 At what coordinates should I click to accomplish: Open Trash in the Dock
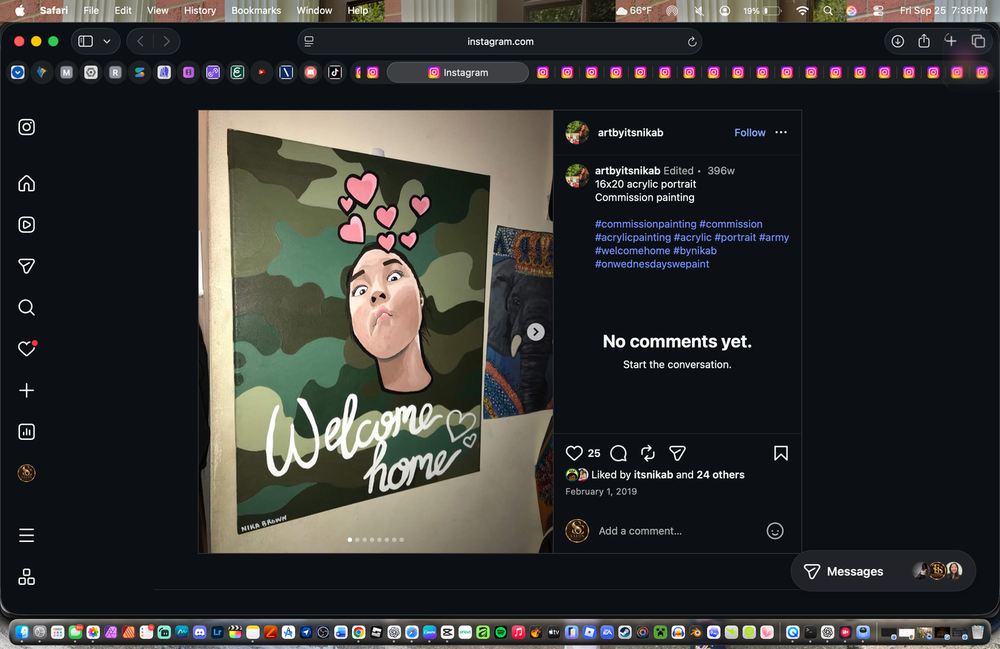click(x=978, y=632)
